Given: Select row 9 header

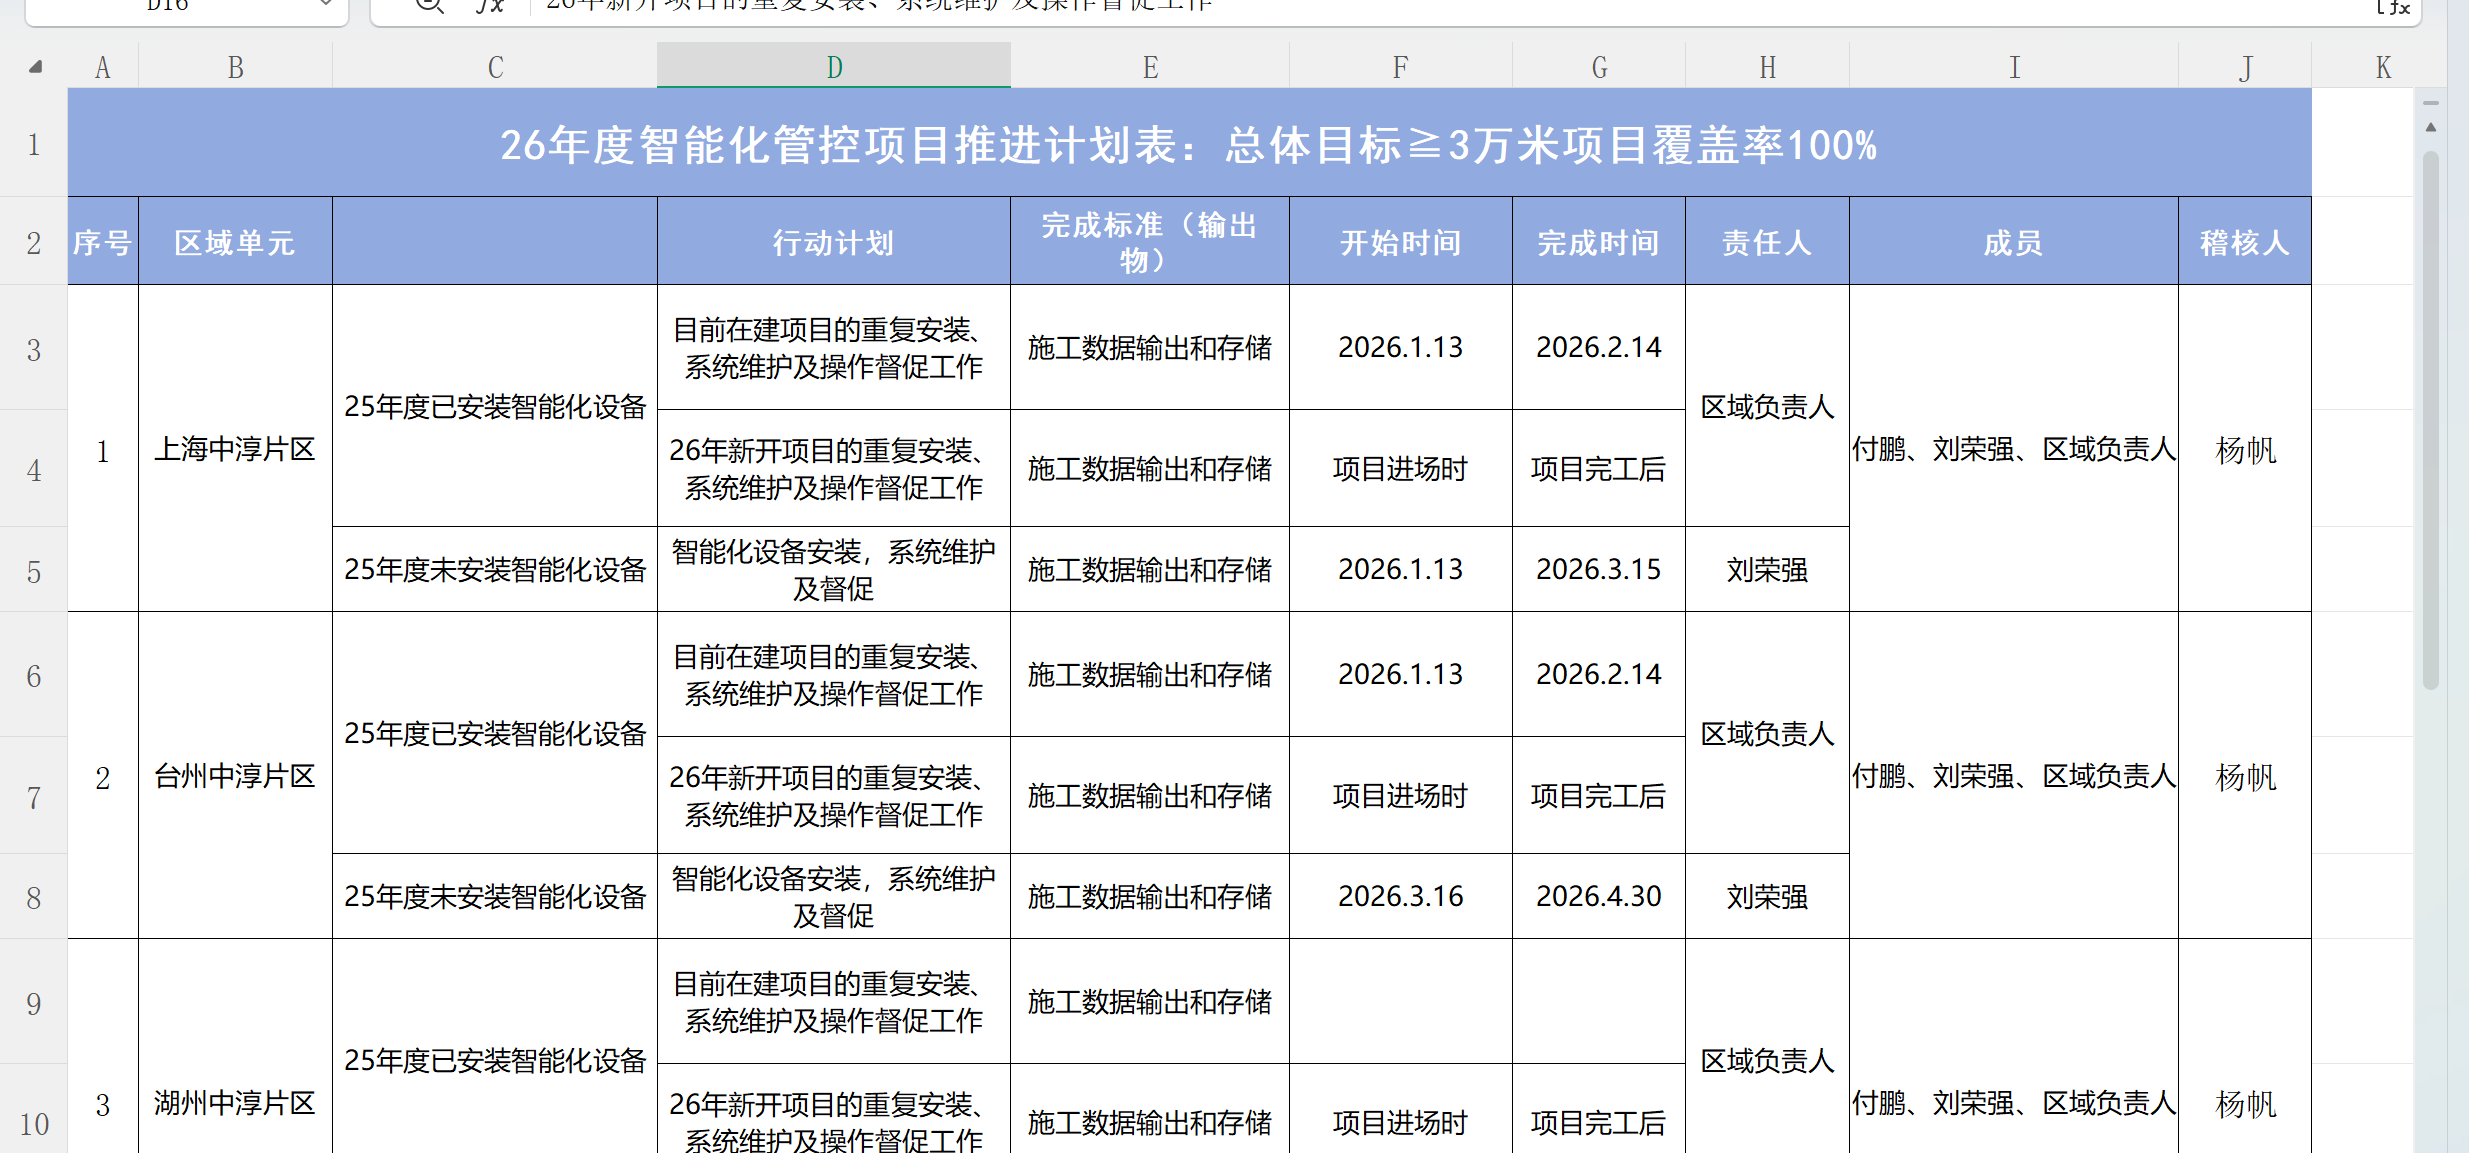Looking at the screenshot, I should 34,1003.
